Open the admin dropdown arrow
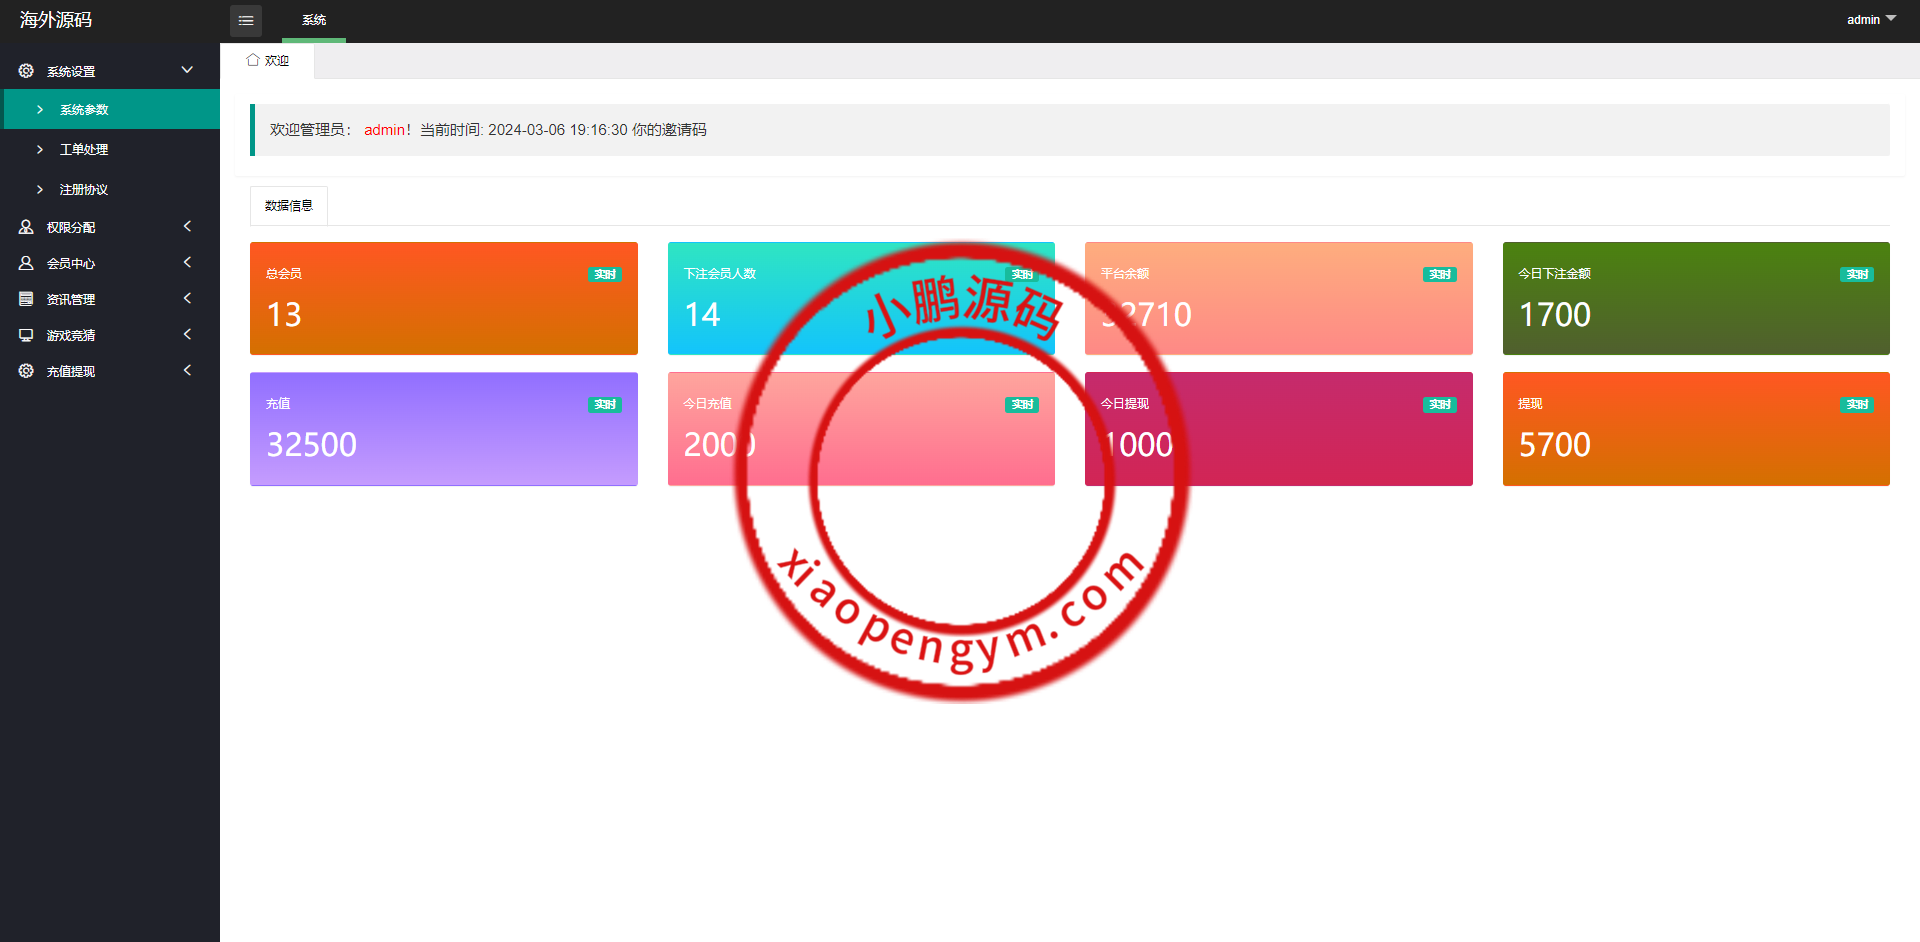This screenshot has height=942, width=1920. click(x=1891, y=19)
